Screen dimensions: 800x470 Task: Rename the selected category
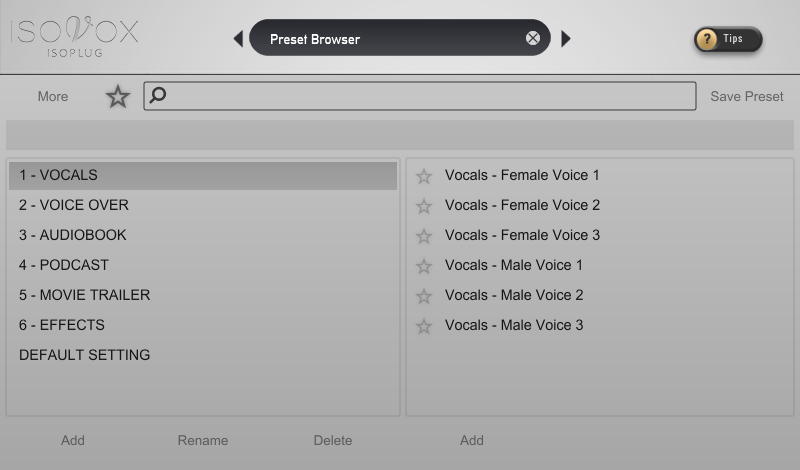(203, 440)
